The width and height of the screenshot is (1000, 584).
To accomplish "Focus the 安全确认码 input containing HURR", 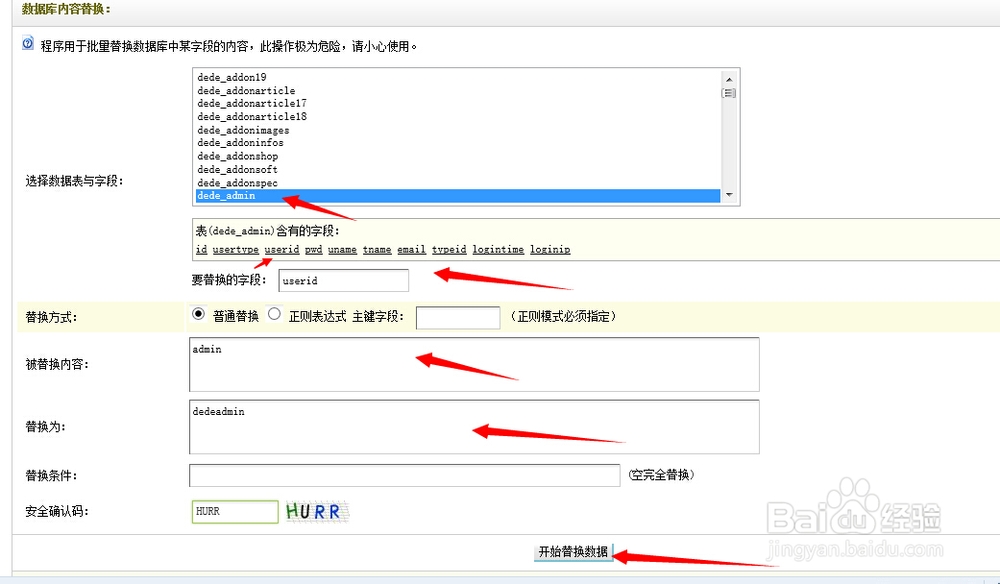I will 235,511.
